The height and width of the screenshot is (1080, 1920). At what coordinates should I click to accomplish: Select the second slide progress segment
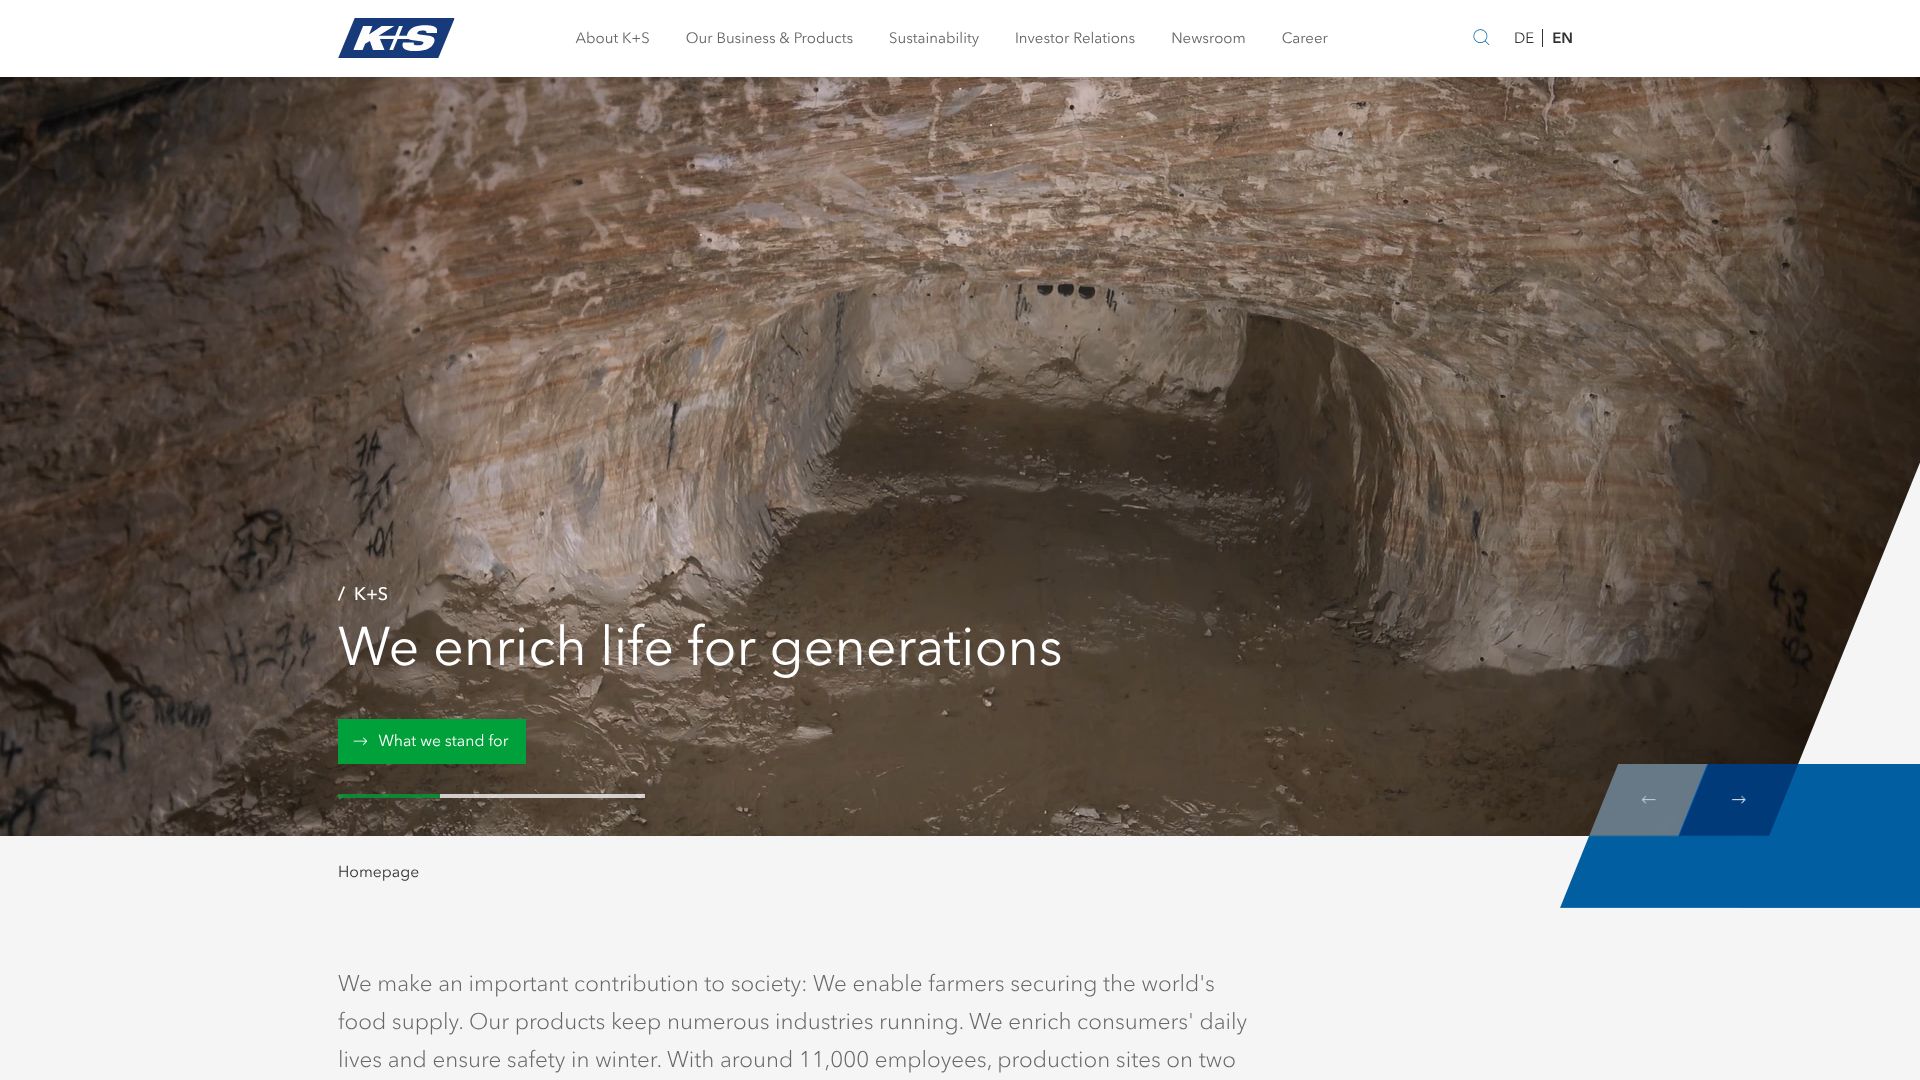491,796
